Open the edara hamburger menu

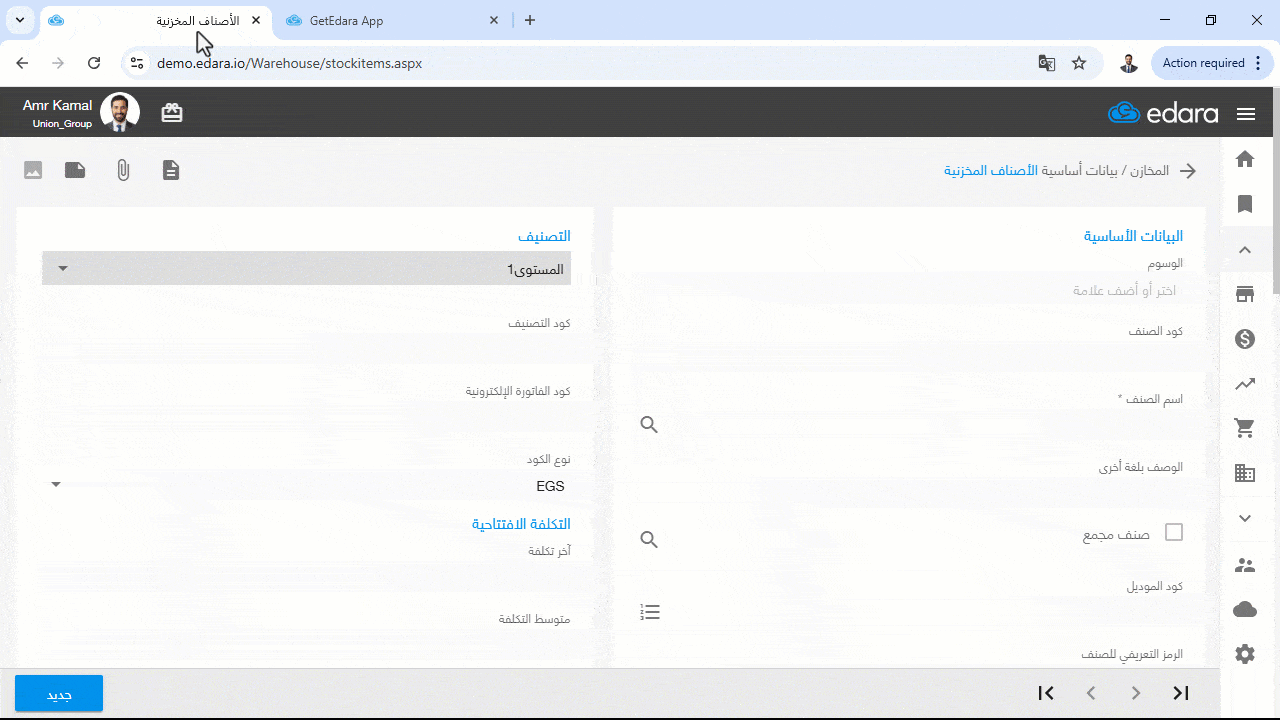click(x=1246, y=114)
